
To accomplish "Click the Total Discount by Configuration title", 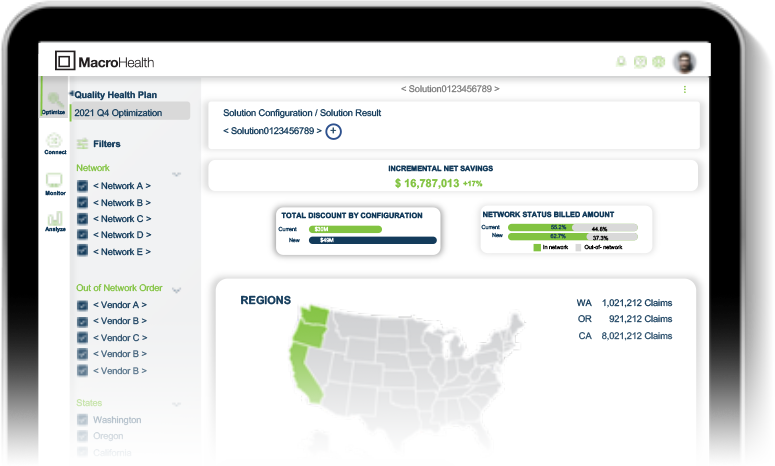I will [352, 215].
